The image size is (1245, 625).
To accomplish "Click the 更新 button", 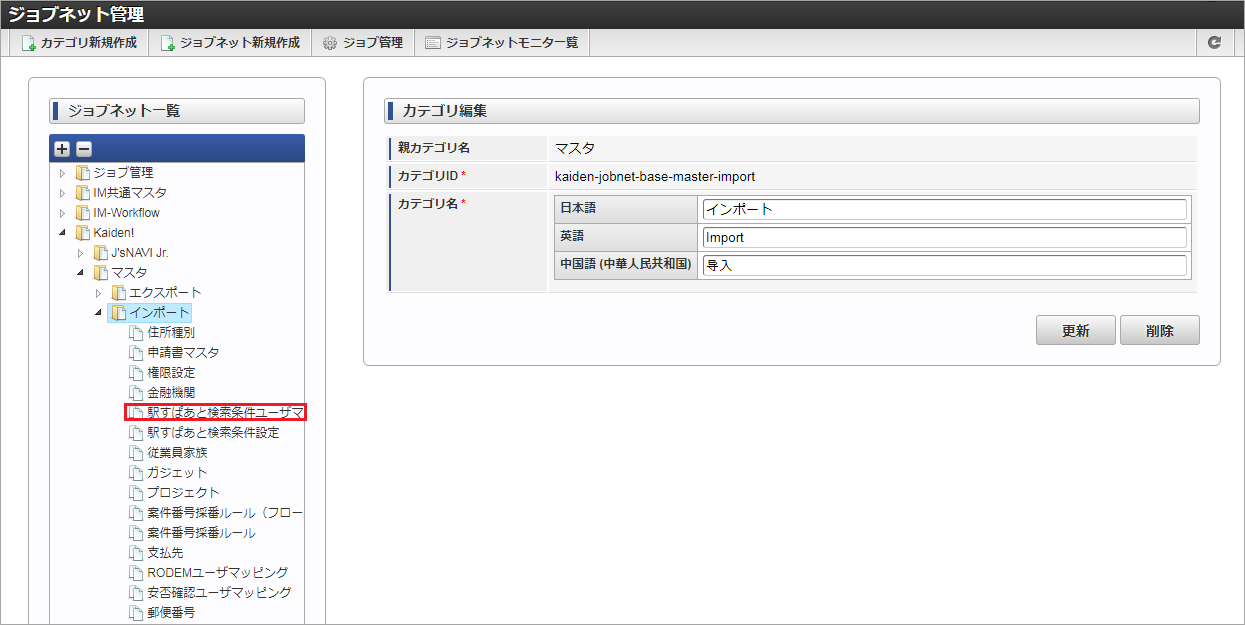I will (x=1076, y=331).
